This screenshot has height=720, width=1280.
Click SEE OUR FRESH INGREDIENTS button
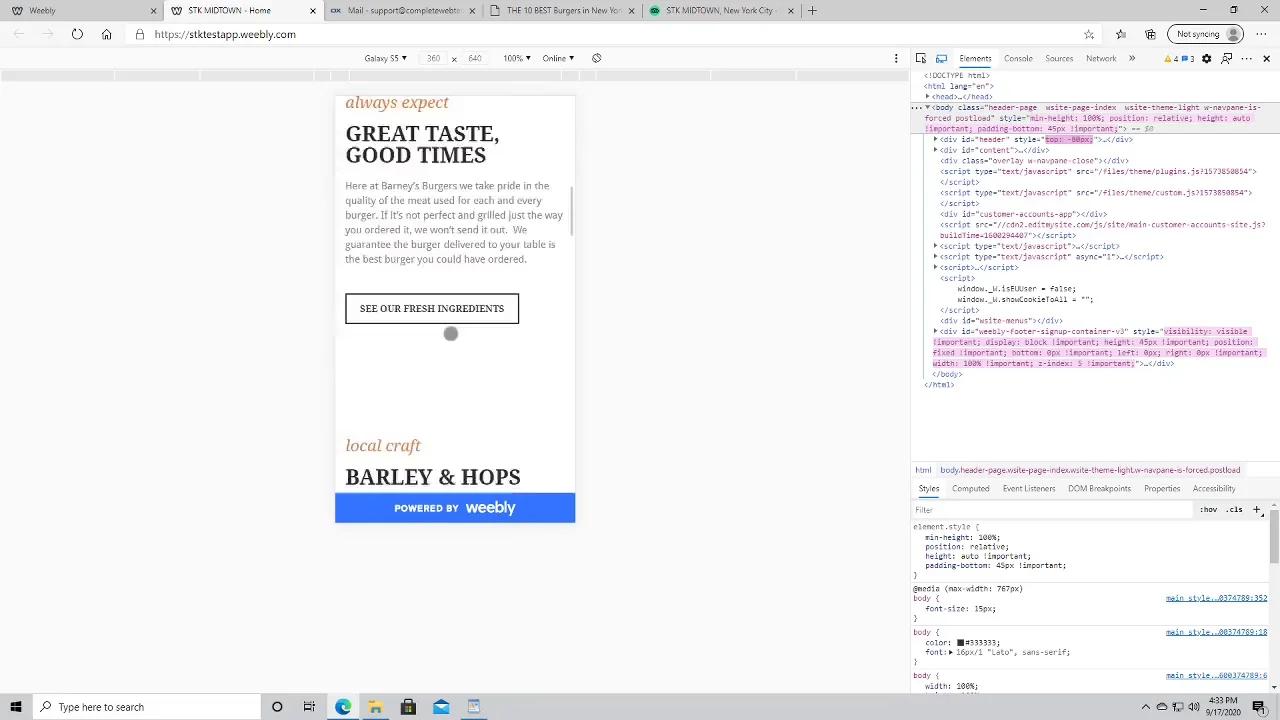(432, 308)
